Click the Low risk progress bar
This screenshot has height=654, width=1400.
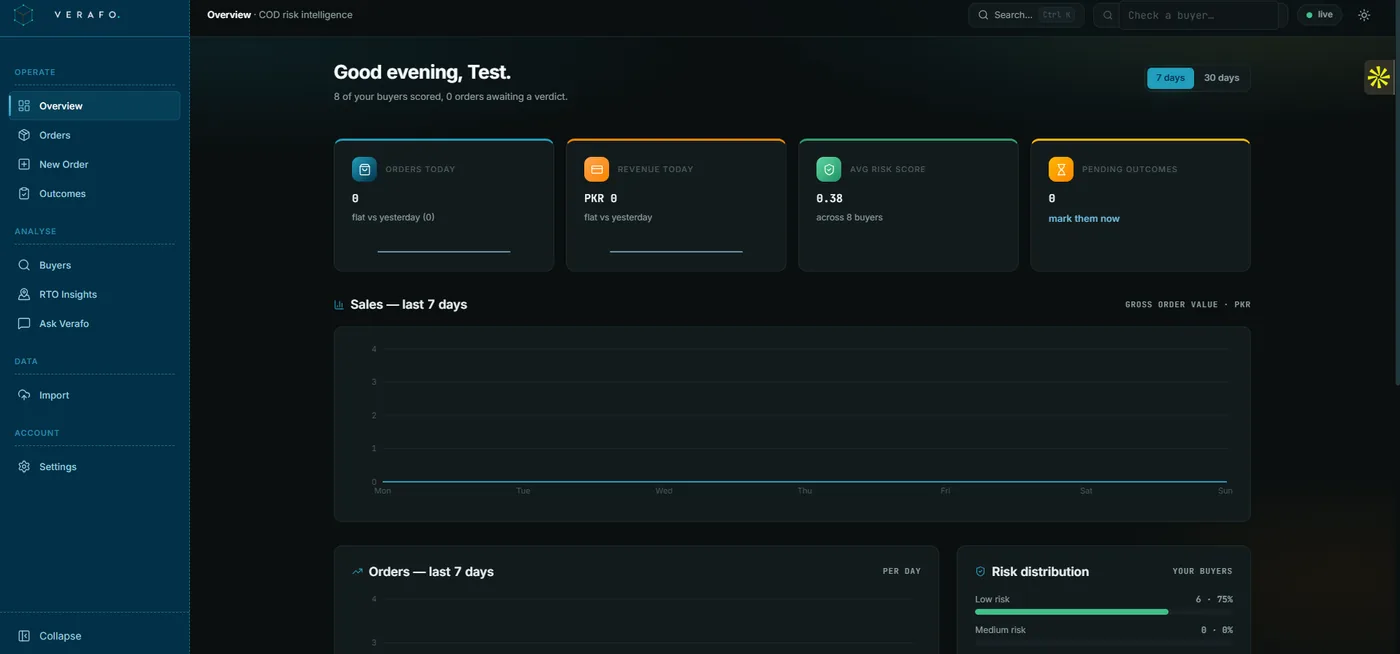coord(1104,612)
